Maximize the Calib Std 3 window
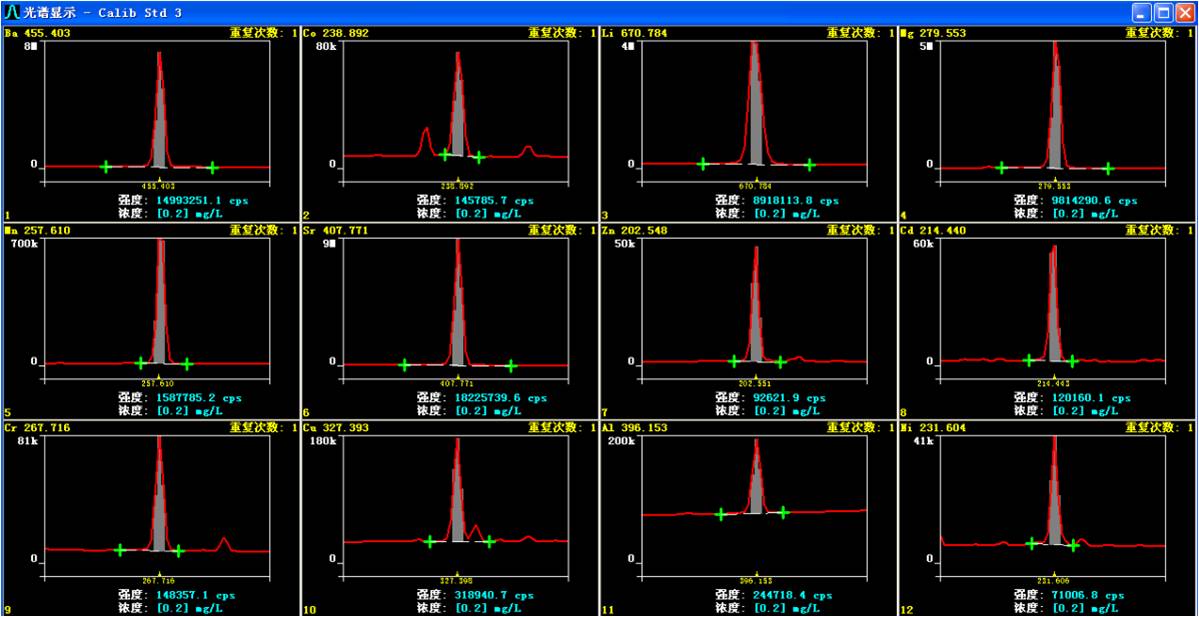This screenshot has width=1199, height=617. (1163, 13)
